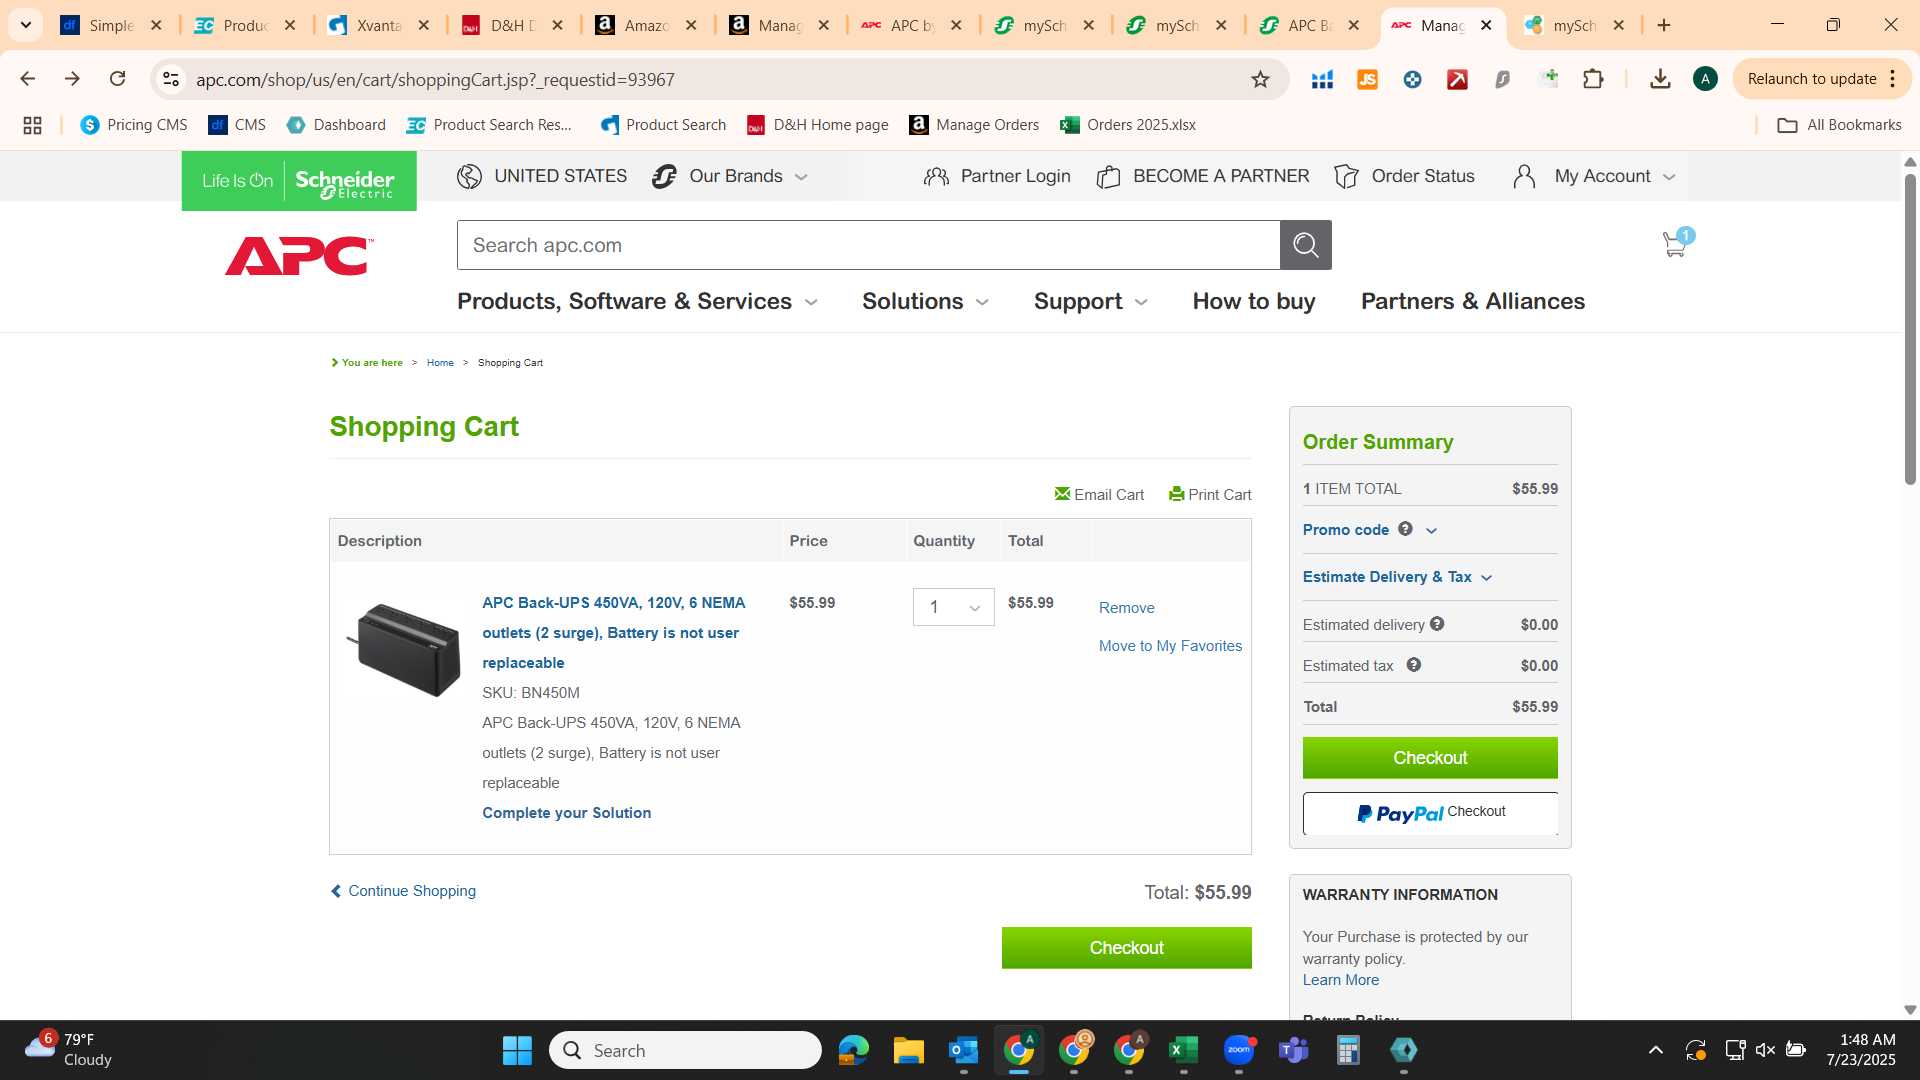The image size is (1920, 1080).
Task: Open Zoom from the taskbar
Action: tap(1239, 1050)
